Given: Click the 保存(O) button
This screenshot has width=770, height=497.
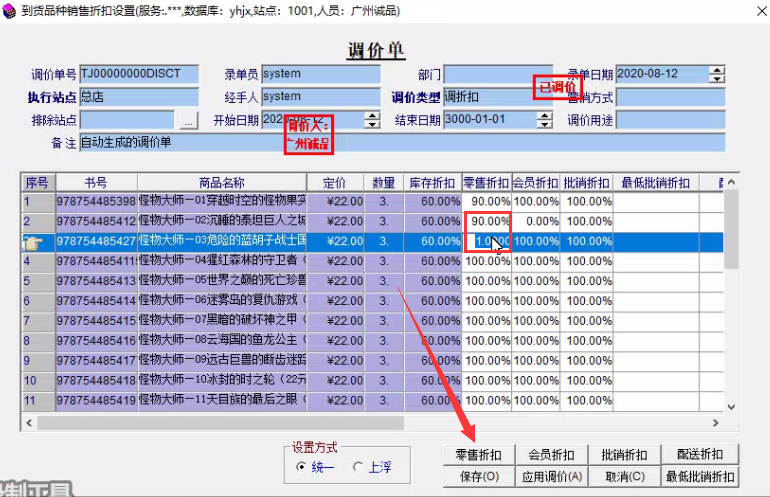Looking at the screenshot, I should (479, 476).
